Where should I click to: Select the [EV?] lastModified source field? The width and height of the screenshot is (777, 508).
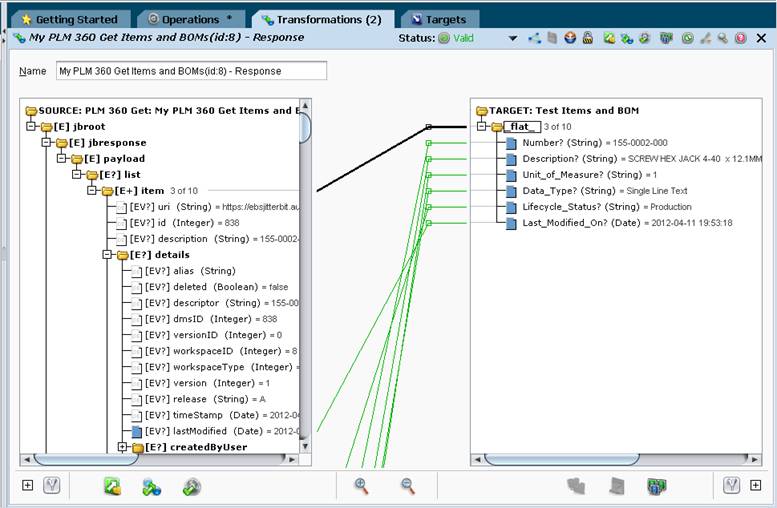[x=215, y=431]
